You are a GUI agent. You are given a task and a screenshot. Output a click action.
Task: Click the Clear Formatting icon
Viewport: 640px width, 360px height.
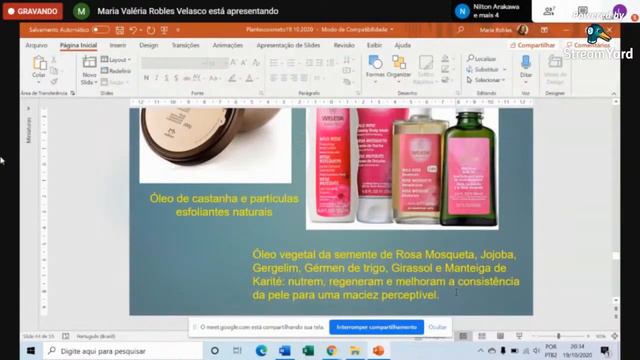256,62
